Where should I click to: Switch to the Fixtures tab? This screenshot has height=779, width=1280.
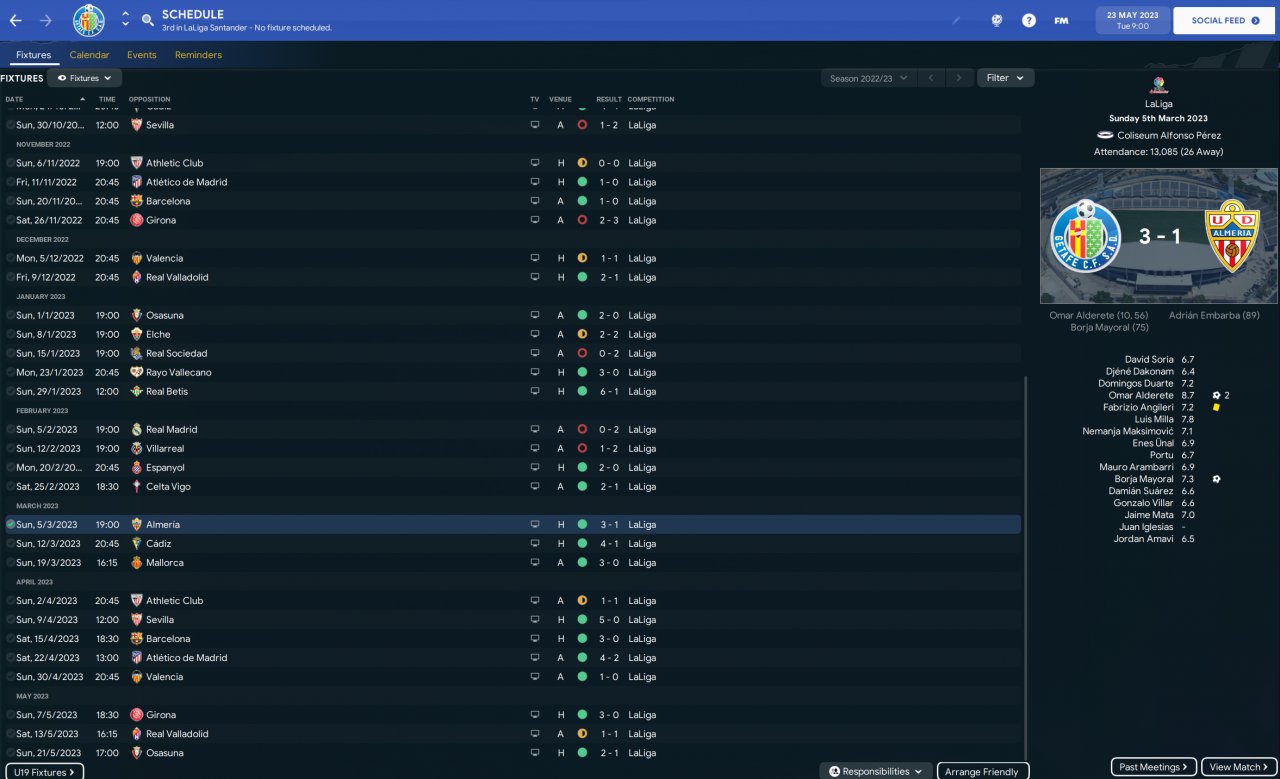tap(34, 55)
